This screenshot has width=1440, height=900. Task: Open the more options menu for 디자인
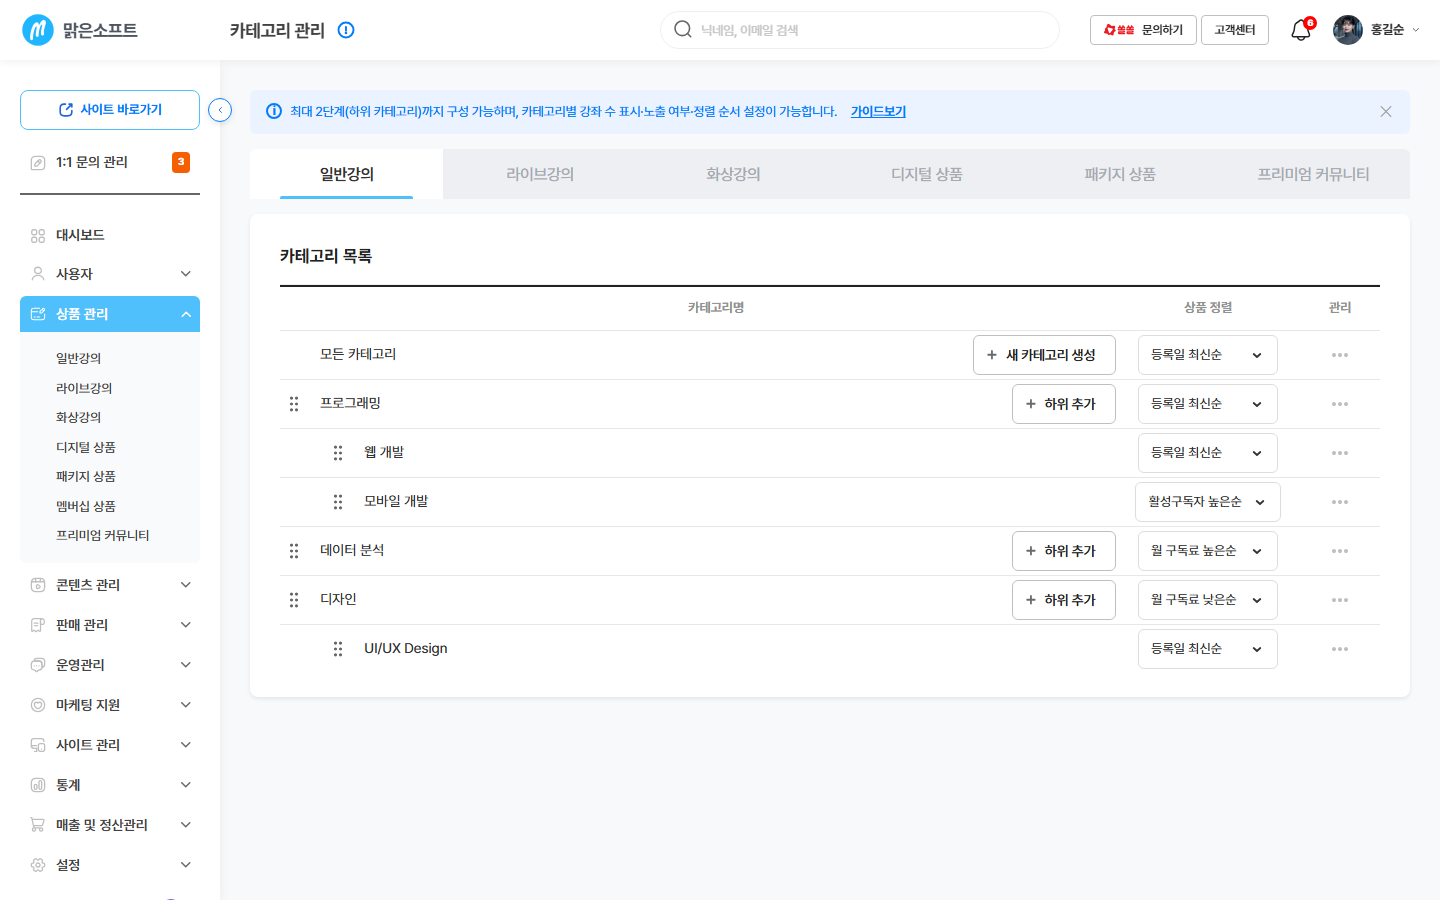click(x=1340, y=600)
